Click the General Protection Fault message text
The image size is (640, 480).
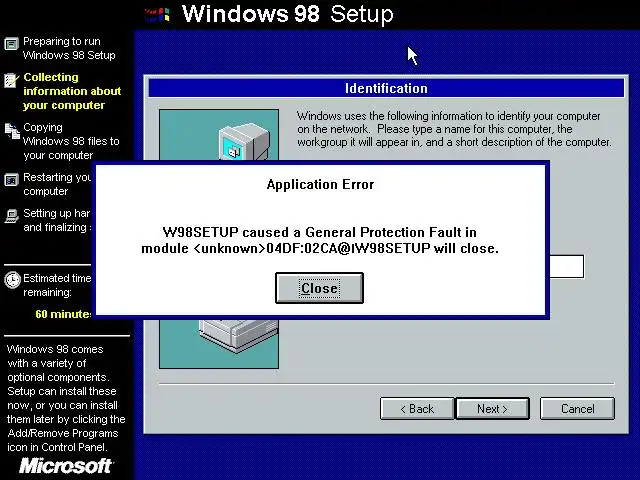click(x=320, y=240)
